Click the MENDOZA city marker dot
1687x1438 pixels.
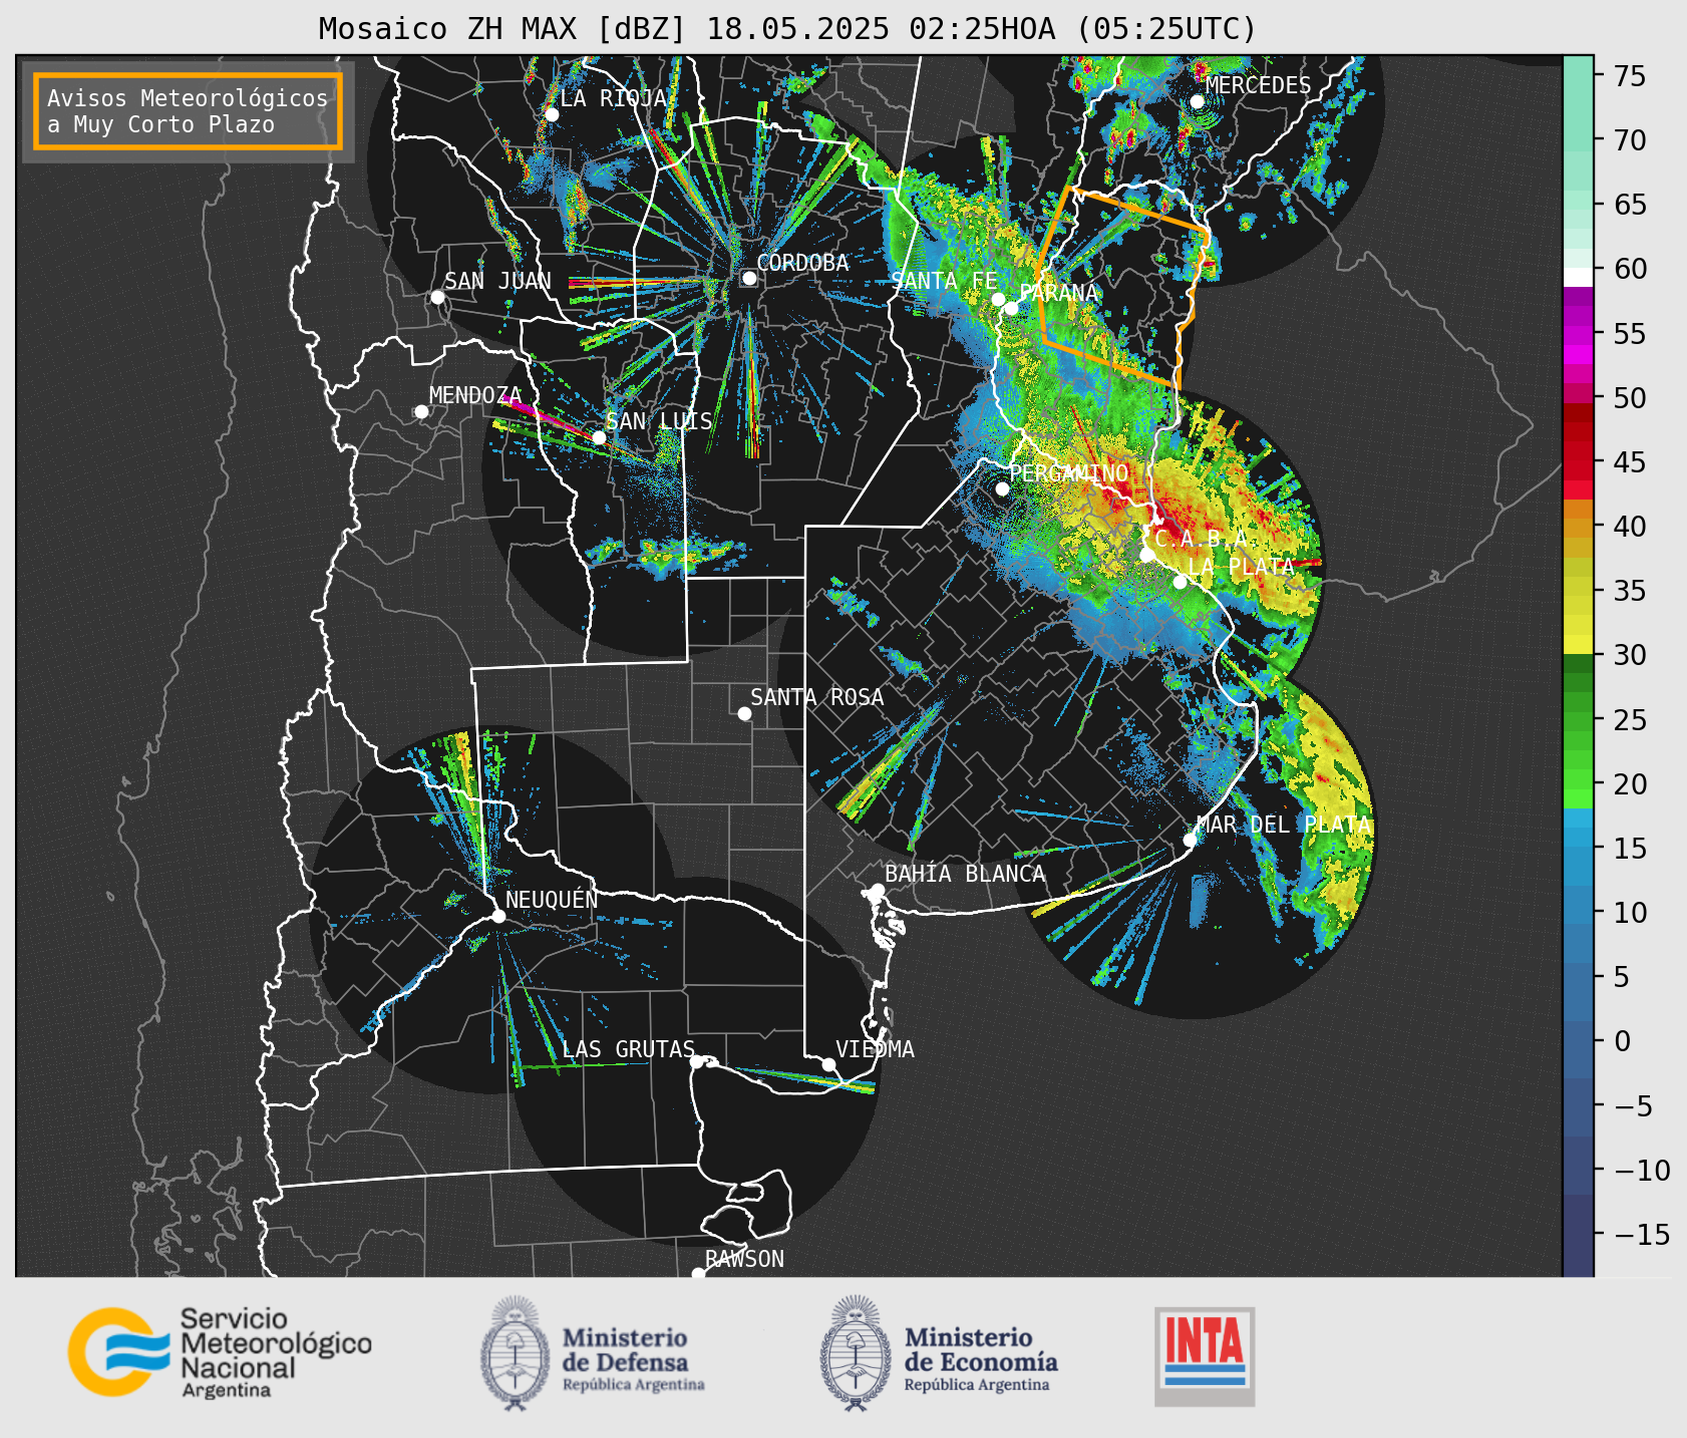click(421, 412)
